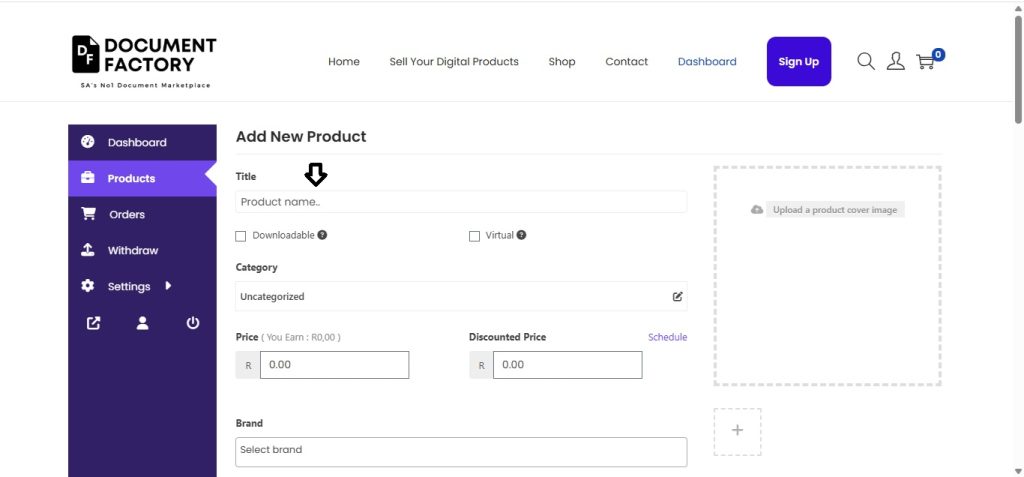Go to Products in the sidebar

coord(131,178)
